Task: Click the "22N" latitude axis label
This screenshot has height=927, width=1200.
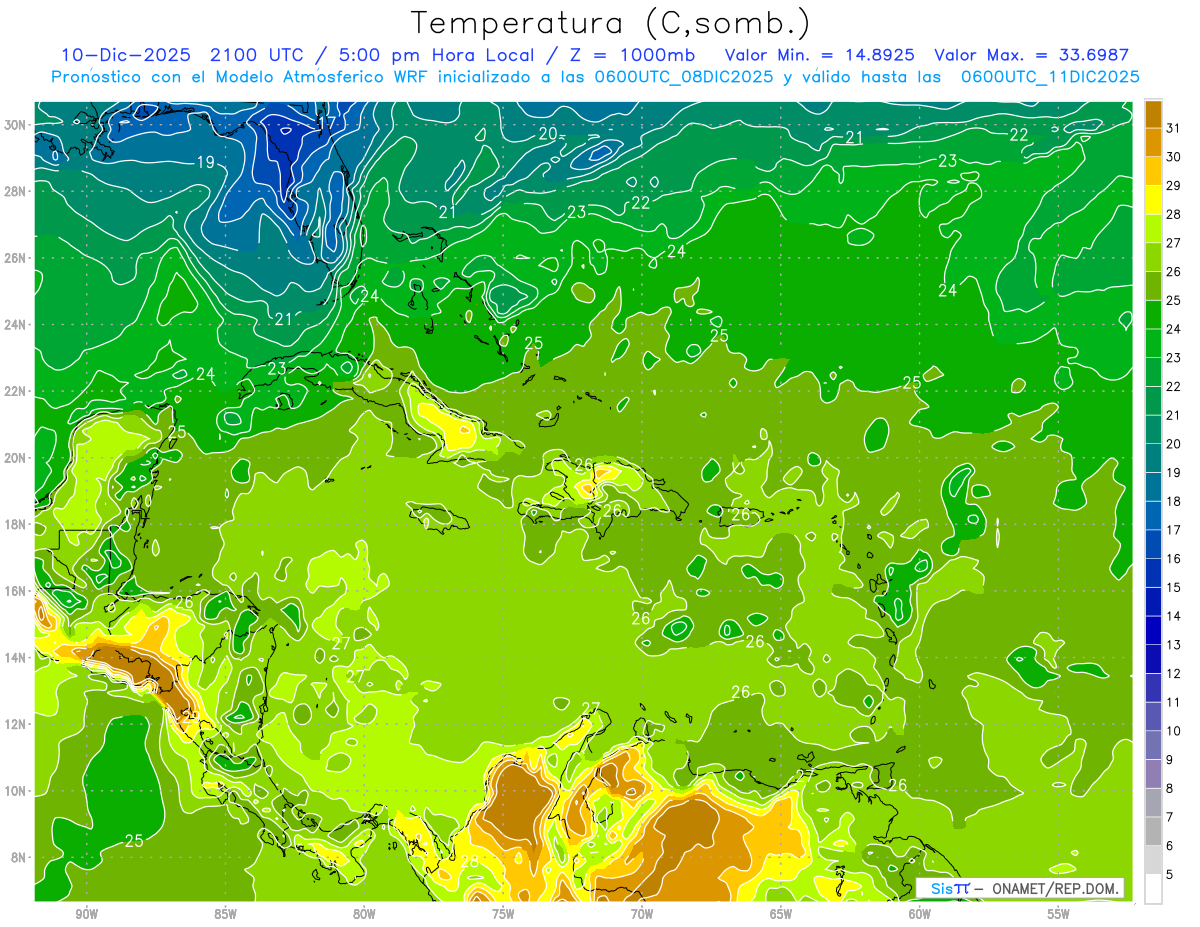Action: [x=16, y=391]
